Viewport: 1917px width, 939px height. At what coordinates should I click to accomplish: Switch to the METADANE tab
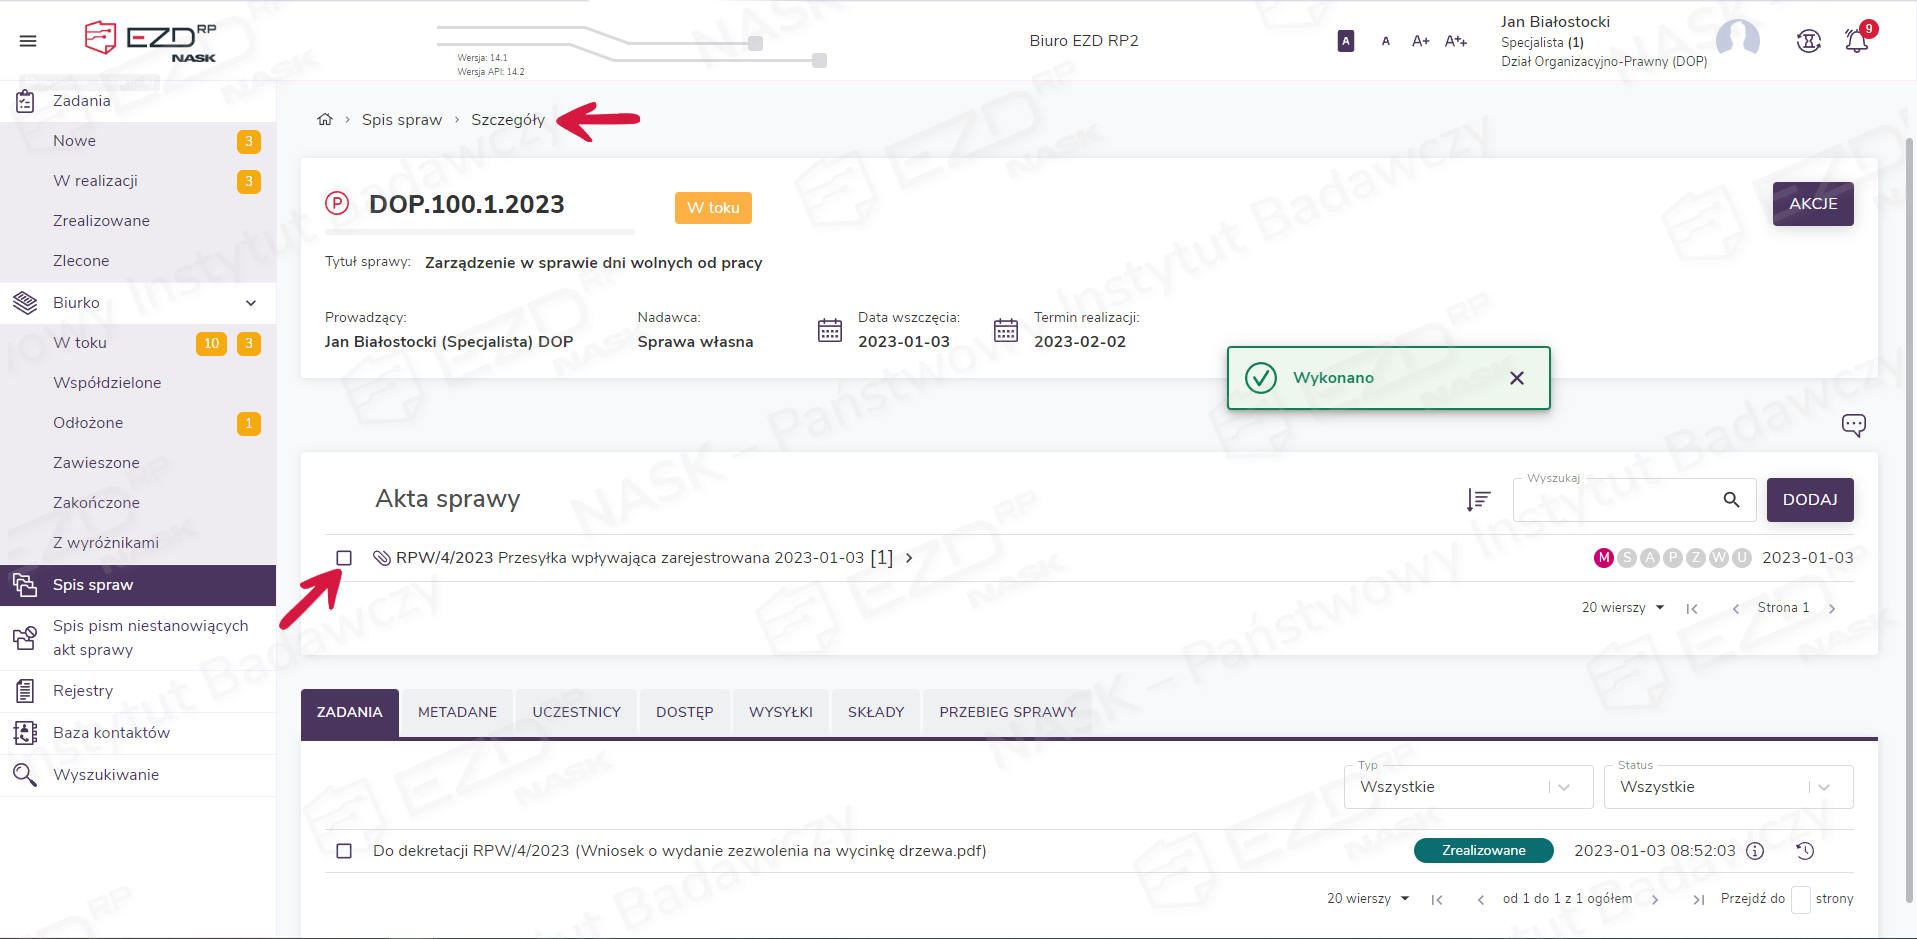[457, 712]
